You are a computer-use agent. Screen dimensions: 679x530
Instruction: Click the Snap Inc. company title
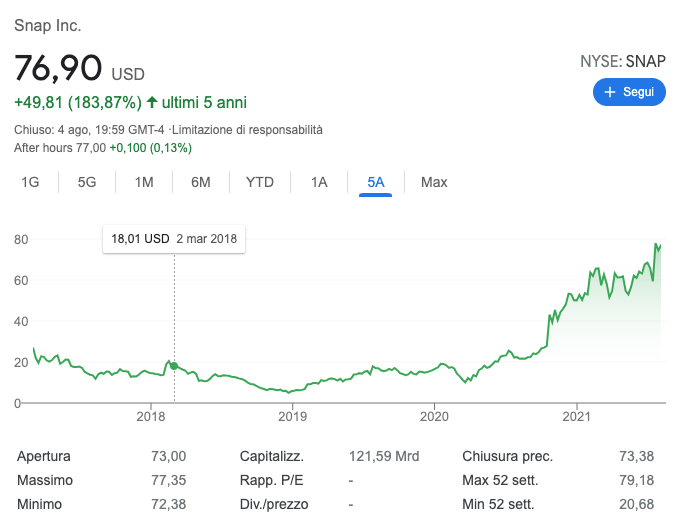[48, 25]
